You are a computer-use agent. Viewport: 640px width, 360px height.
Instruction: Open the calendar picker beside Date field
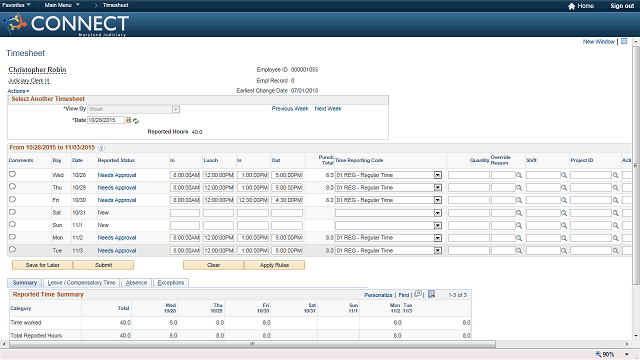[x=128, y=120]
